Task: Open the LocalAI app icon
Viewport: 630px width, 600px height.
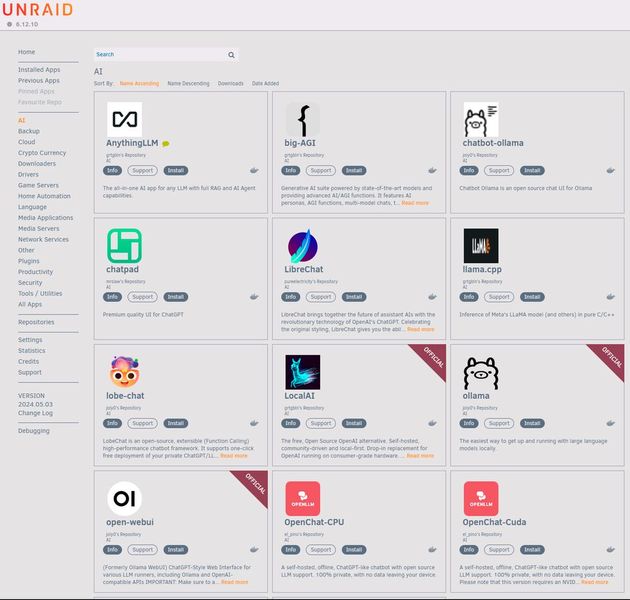Action: click(303, 372)
